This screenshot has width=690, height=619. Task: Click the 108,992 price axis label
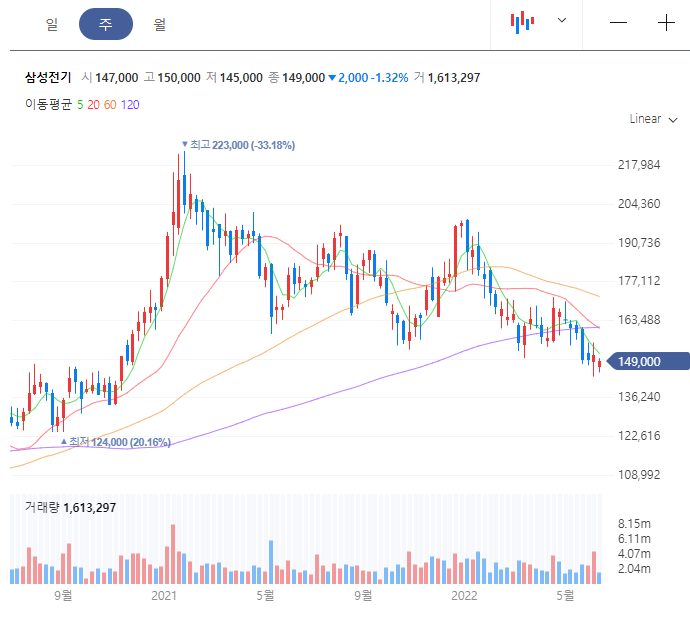pyautogui.click(x=639, y=475)
